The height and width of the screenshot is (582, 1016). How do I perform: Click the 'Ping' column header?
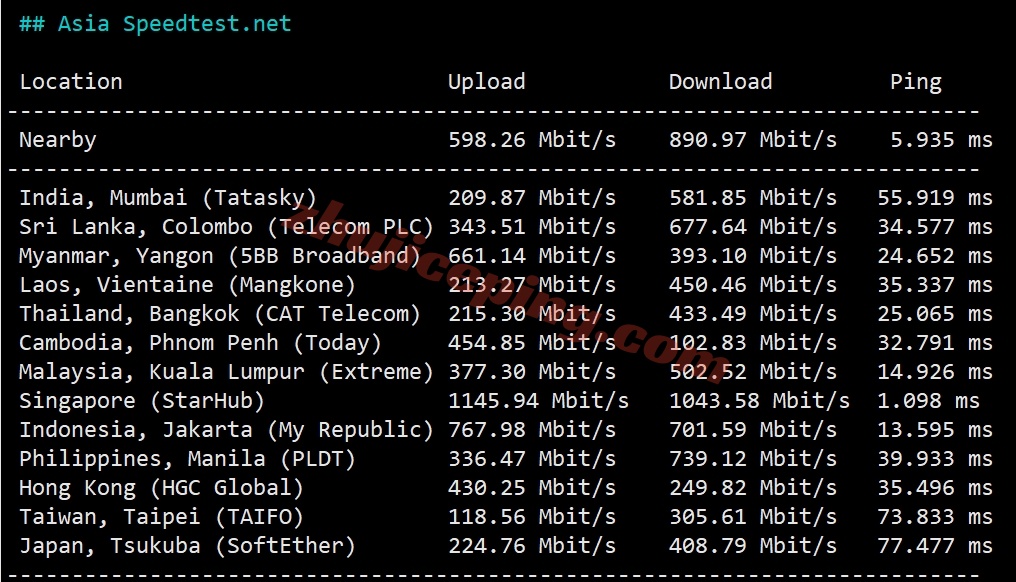tap(916, 82)
